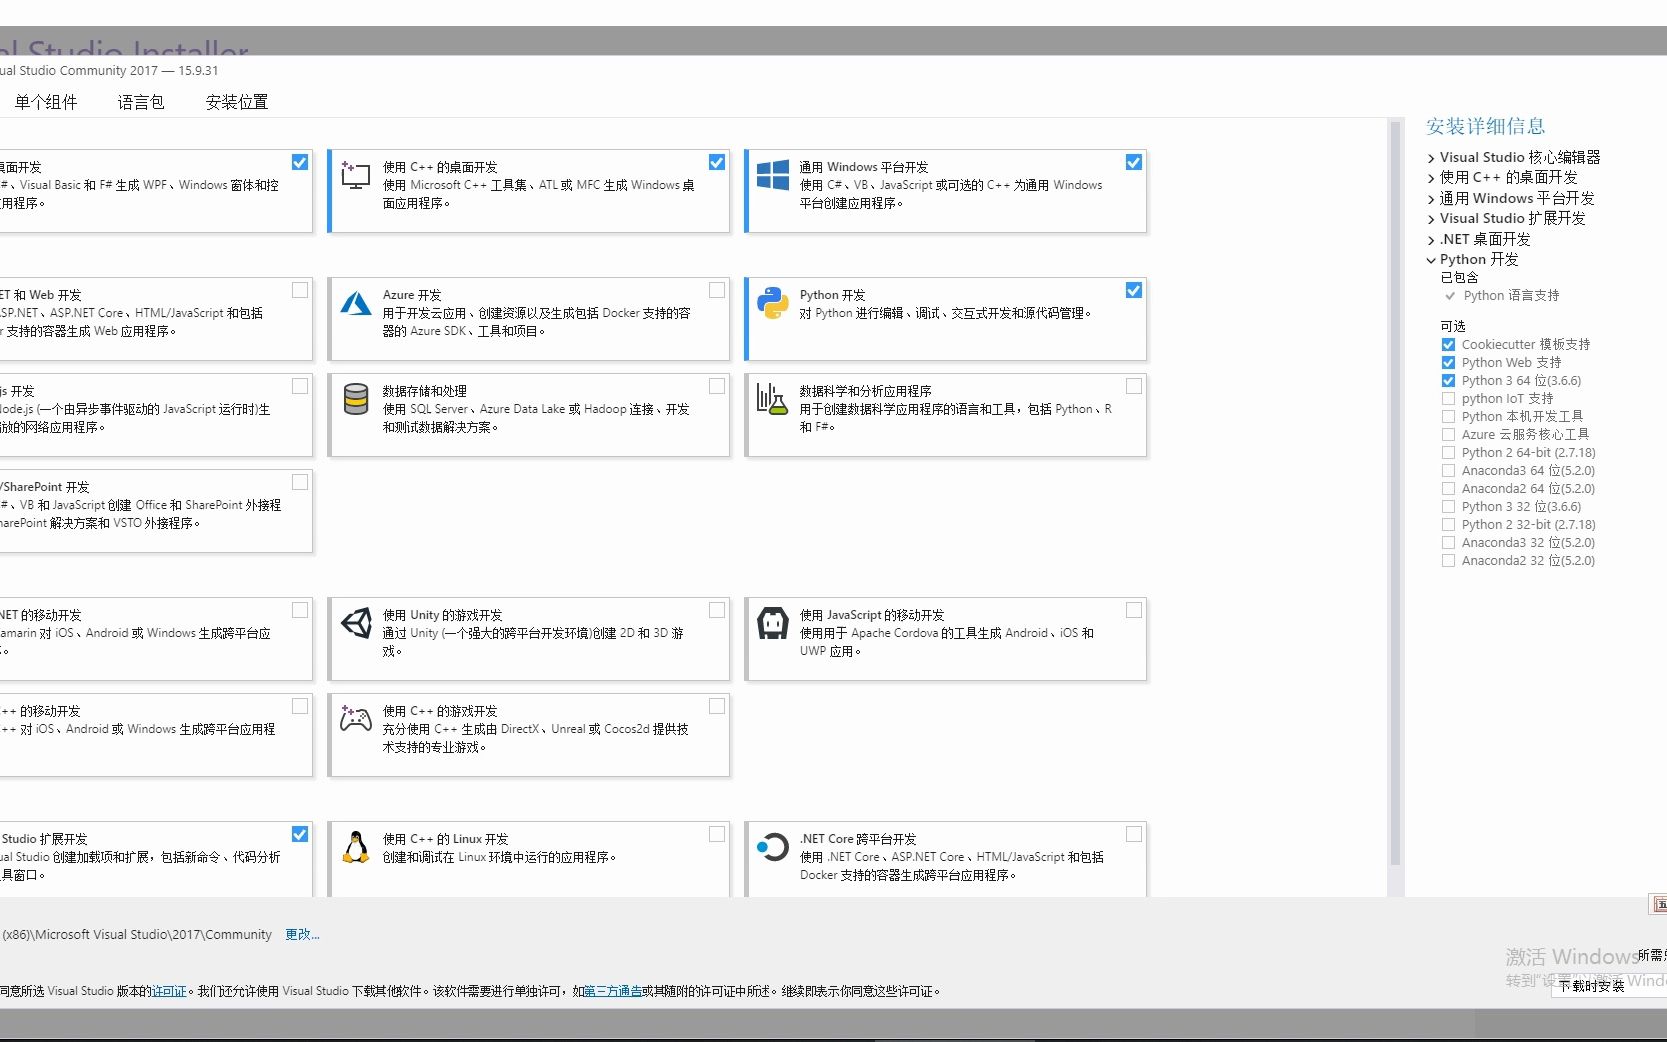Click the data storage database icon
Screen dimensions: 1667x1042
(356, 399)
